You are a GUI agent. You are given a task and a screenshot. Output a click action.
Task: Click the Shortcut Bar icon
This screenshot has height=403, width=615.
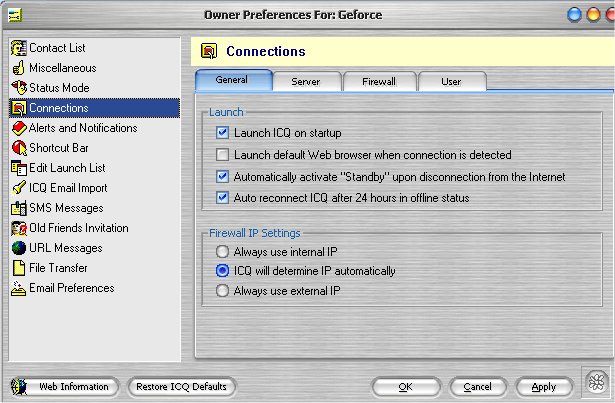click(18, 148)
